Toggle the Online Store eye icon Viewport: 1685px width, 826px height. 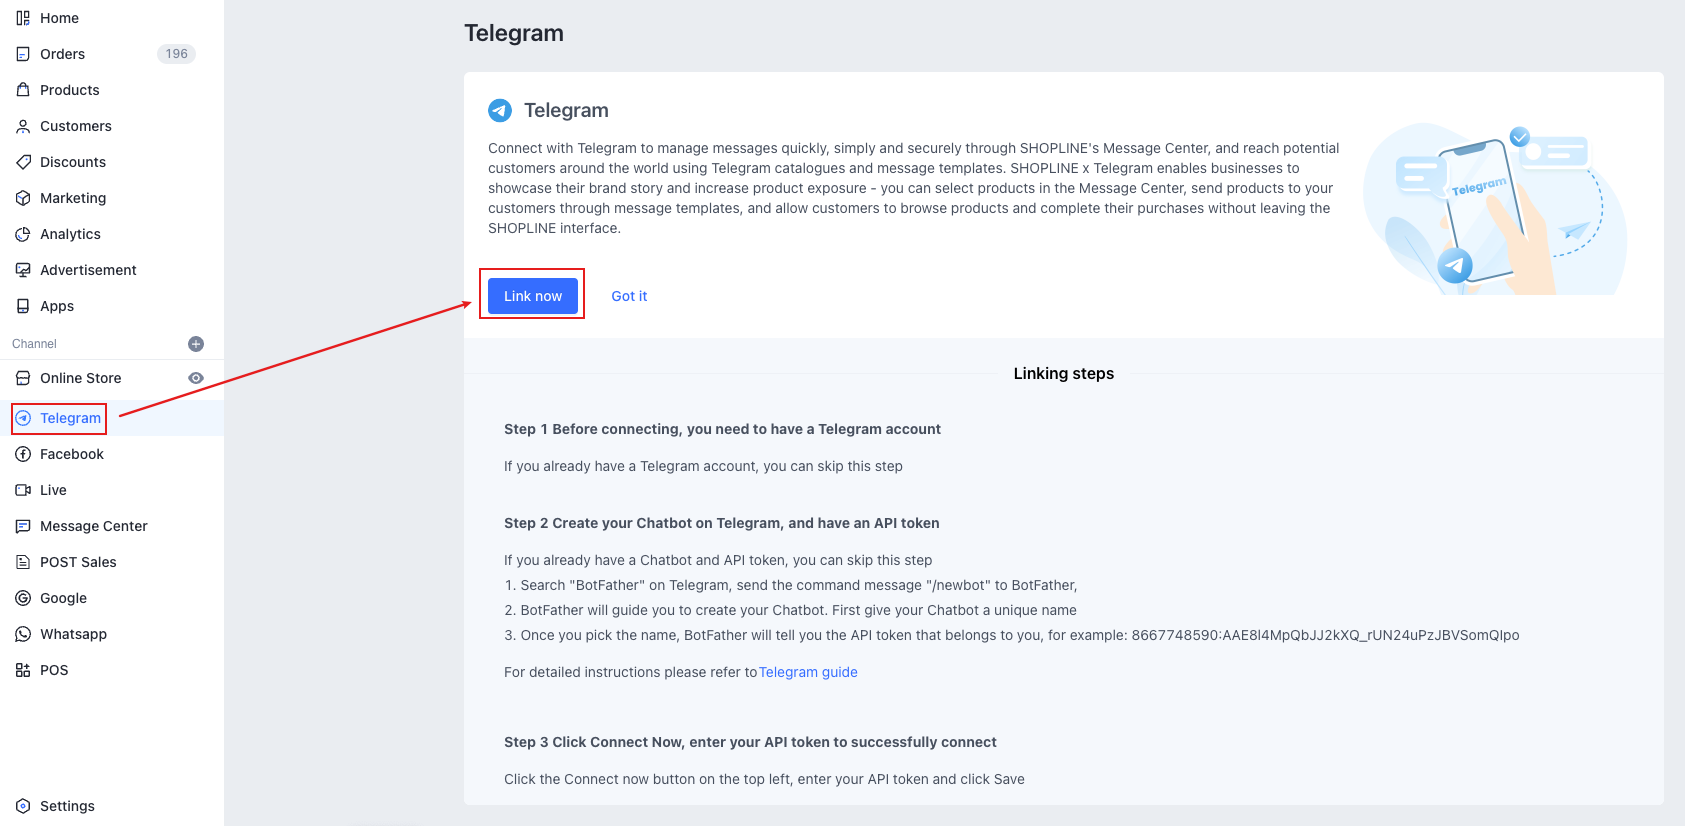pos(196,378)
